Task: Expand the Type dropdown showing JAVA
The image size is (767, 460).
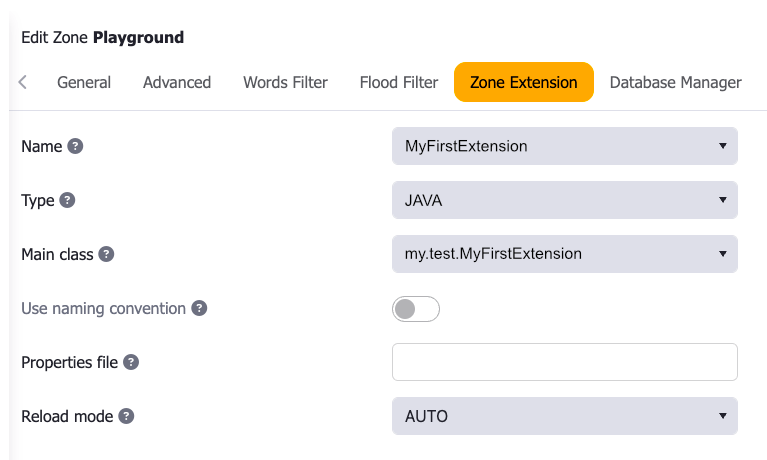Action: 564,200
